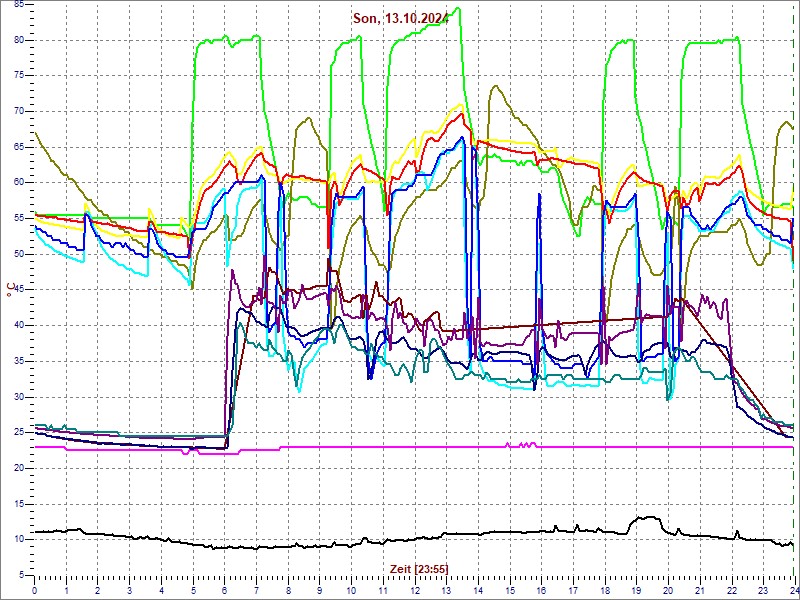Click the 14 hour label on time axis
The width and height of the screenshot is (800, 600).
point(478,590)
